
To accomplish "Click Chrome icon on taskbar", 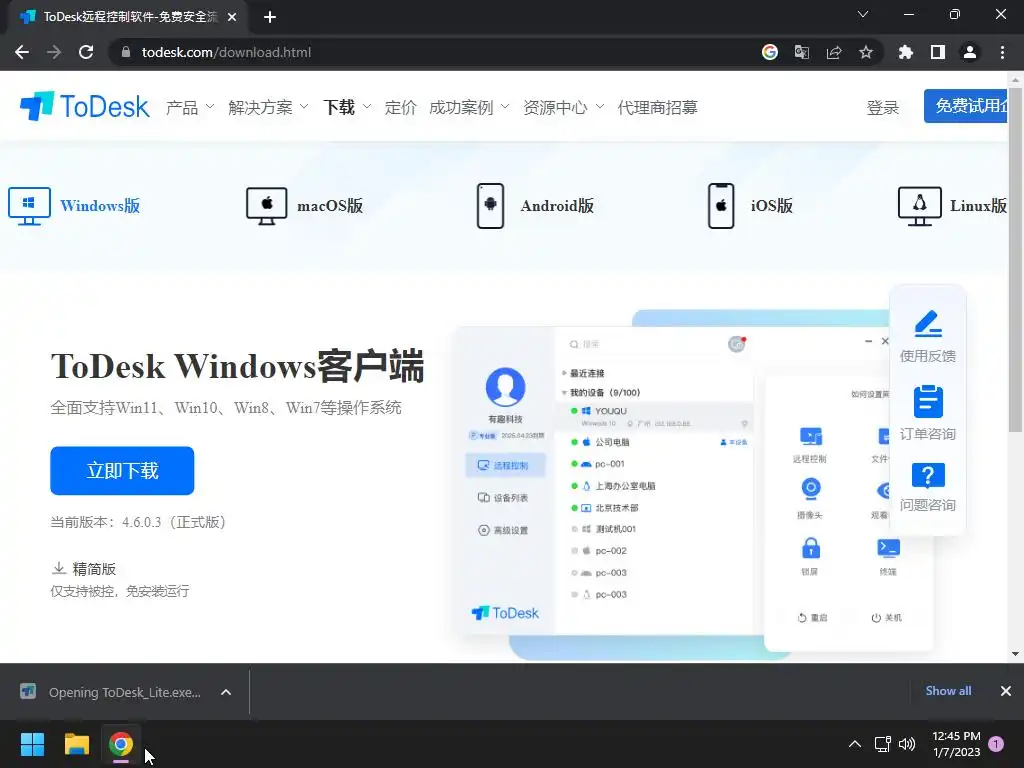I will 121,744.
